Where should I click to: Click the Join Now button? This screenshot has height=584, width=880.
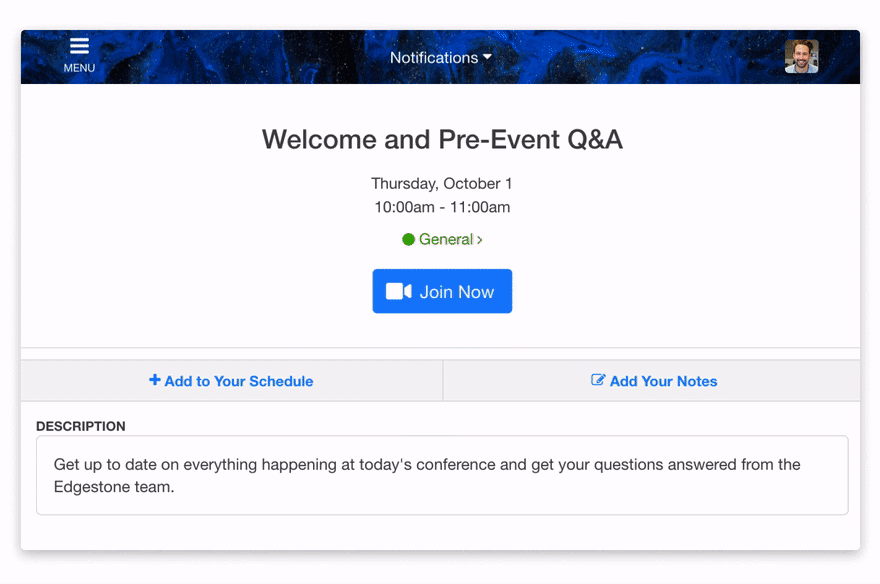442,291
